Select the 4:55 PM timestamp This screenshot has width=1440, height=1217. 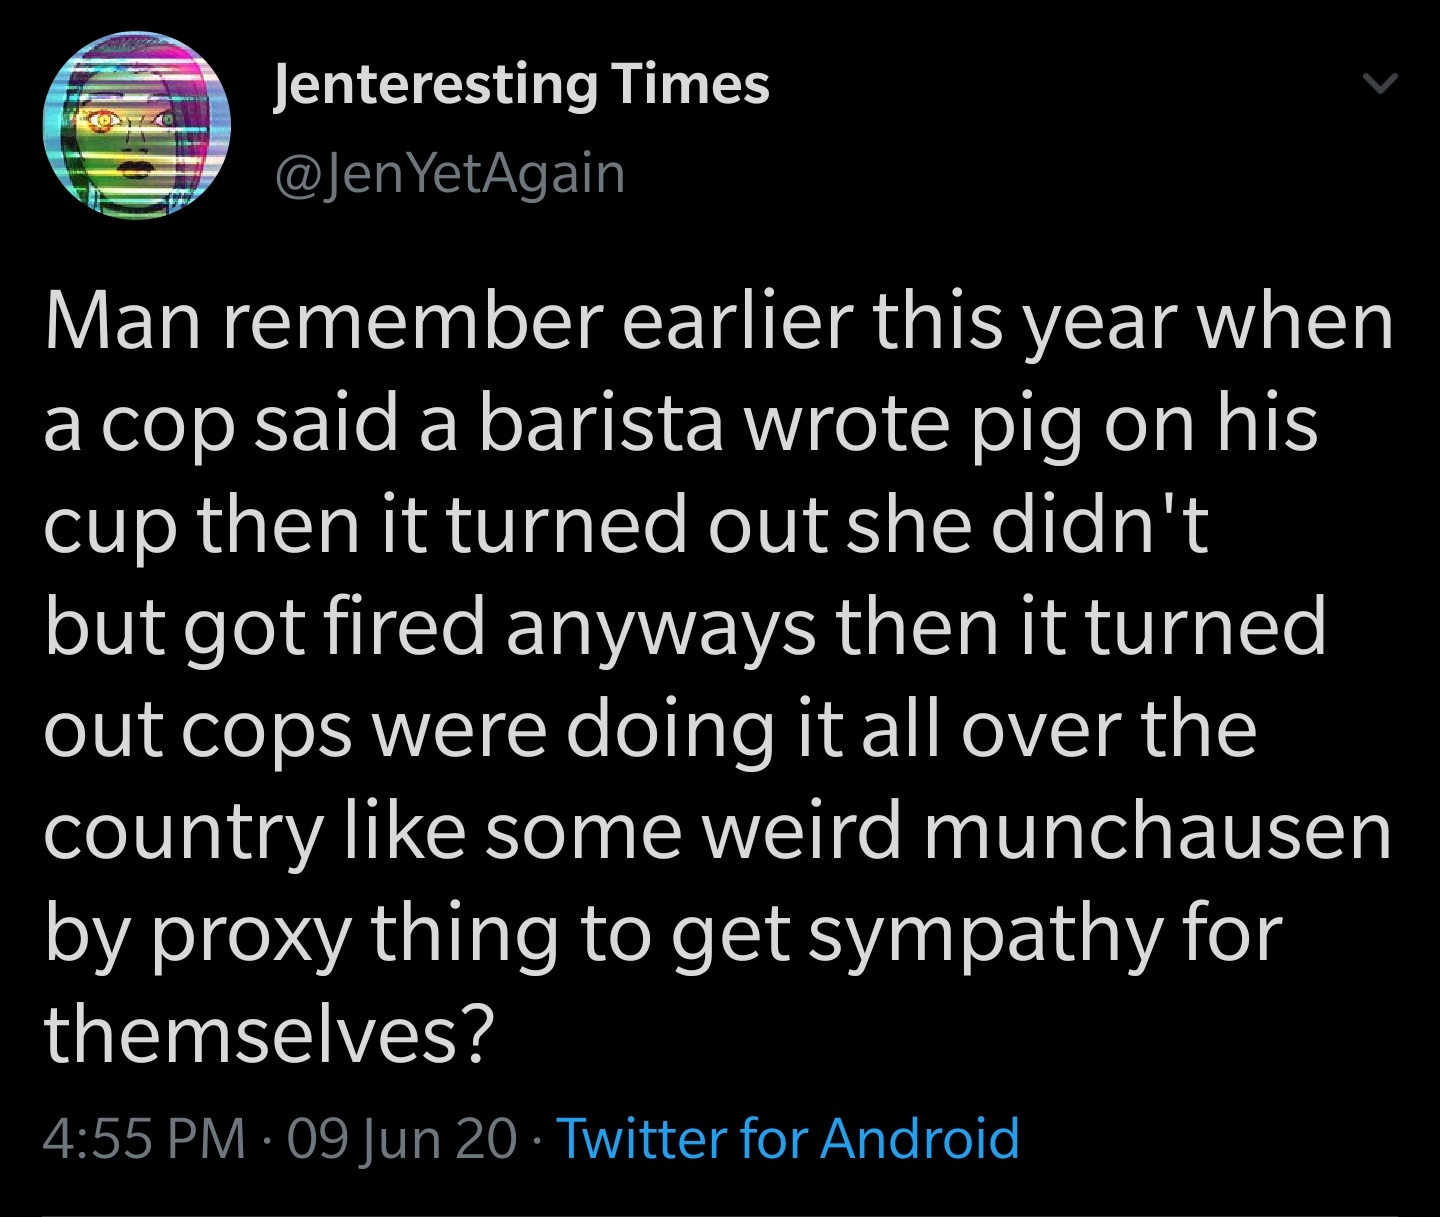click(x=145, y=1138)
